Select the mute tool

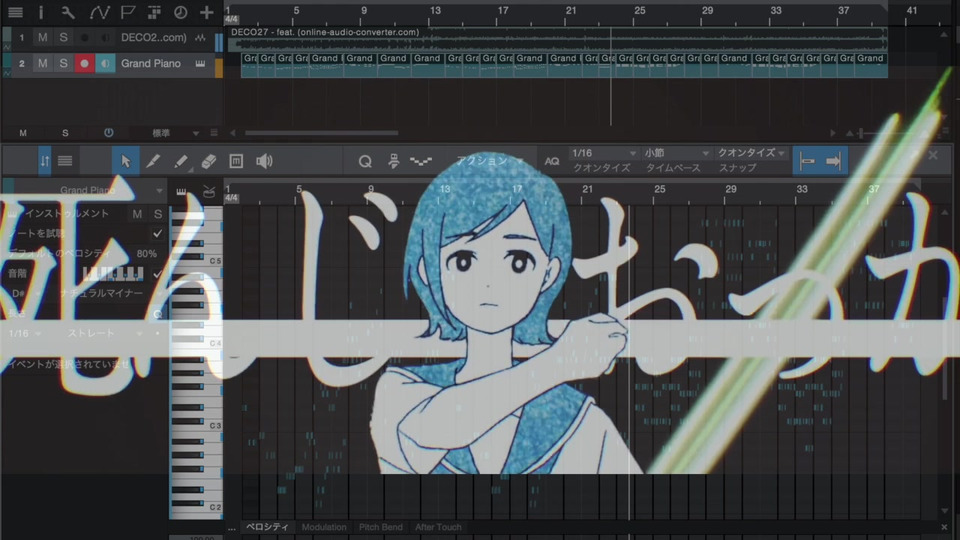point(236,161)
